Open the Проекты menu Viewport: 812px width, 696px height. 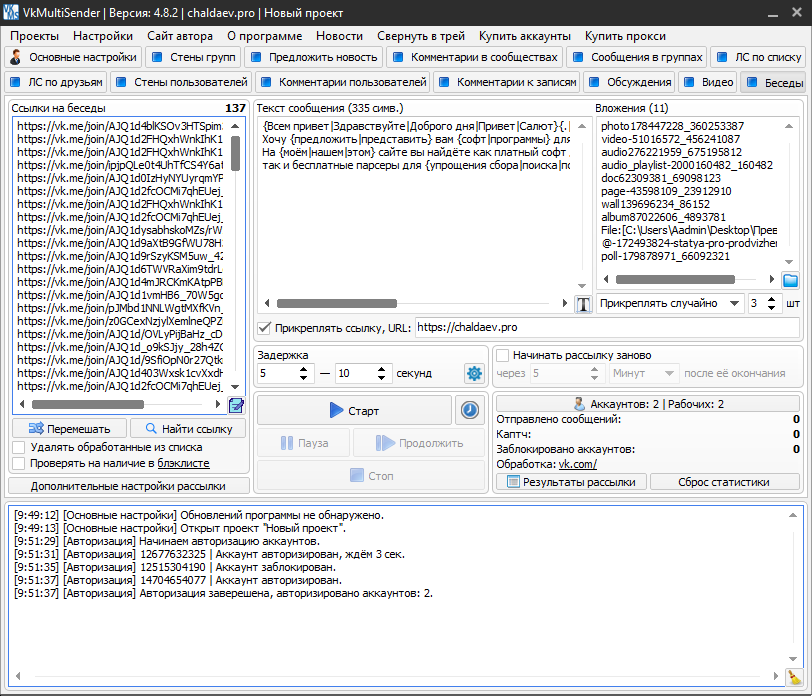[35, 36]
